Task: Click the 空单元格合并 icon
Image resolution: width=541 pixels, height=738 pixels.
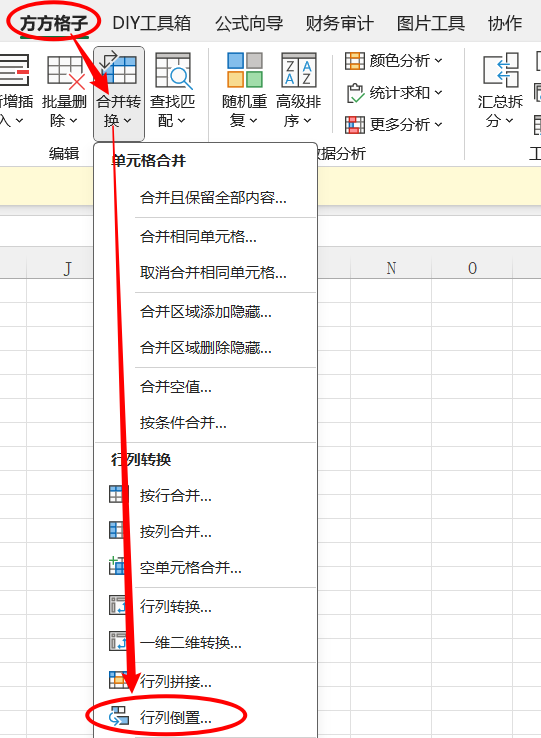Action: [x=117, y=566]
